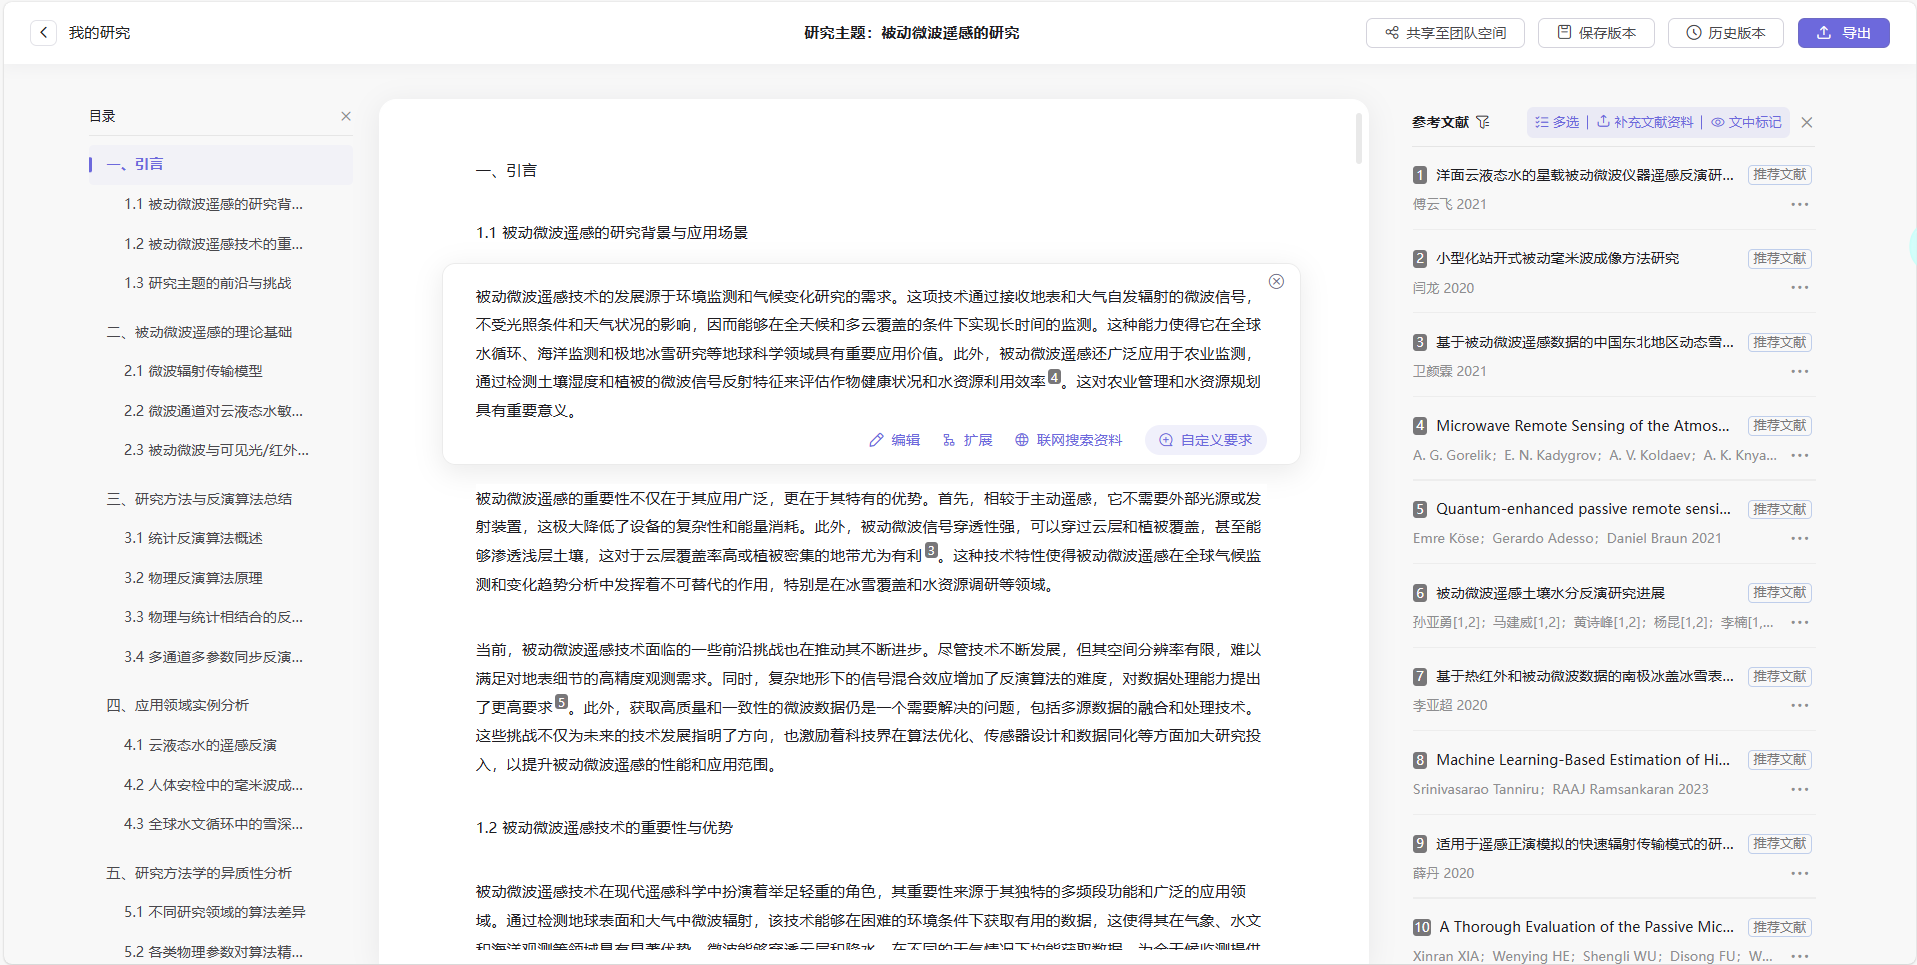Click the back arrow beside 我的研究
The height and width of the screenshot is (965, 1917).
(43, 33)
